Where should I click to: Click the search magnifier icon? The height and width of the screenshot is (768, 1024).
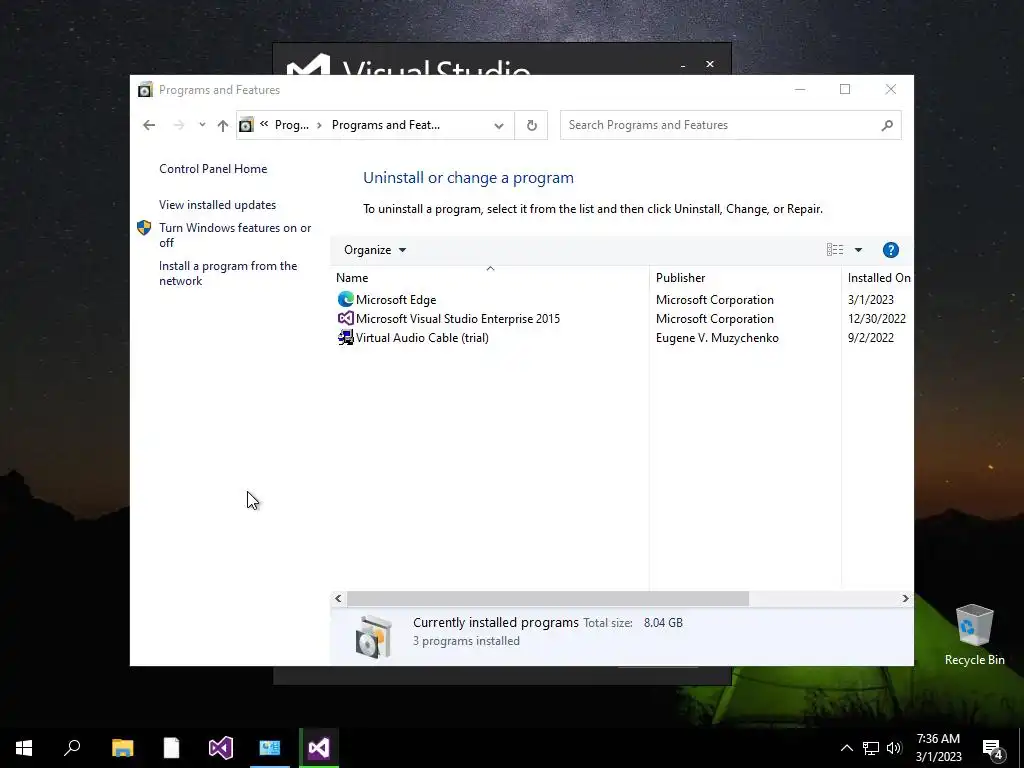tap(886, 125)
